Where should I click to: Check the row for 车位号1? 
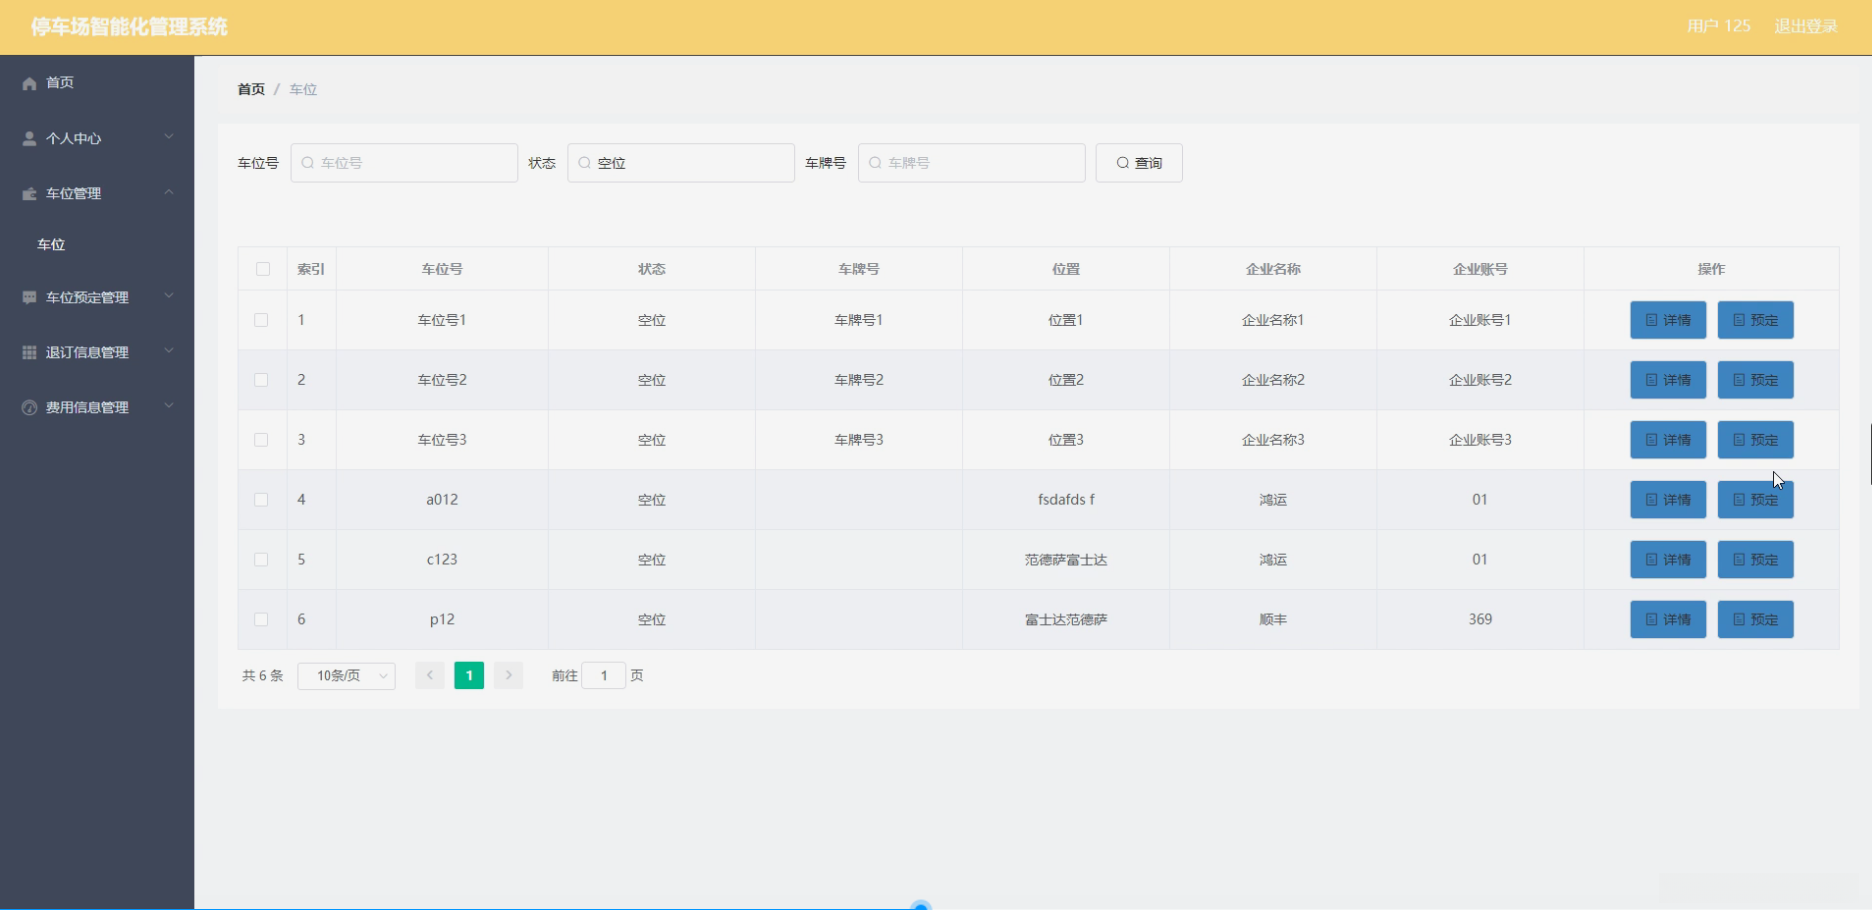pos(261,320)
